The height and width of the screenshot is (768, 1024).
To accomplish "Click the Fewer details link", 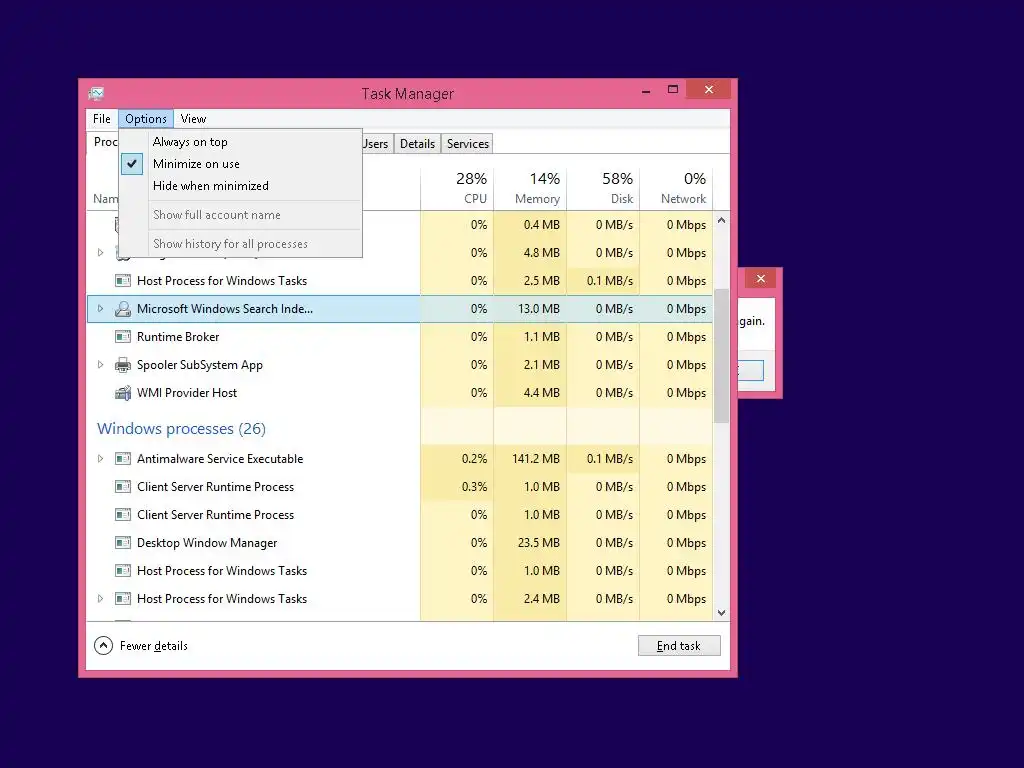I will pyautogui.click(x=153, y=646).
